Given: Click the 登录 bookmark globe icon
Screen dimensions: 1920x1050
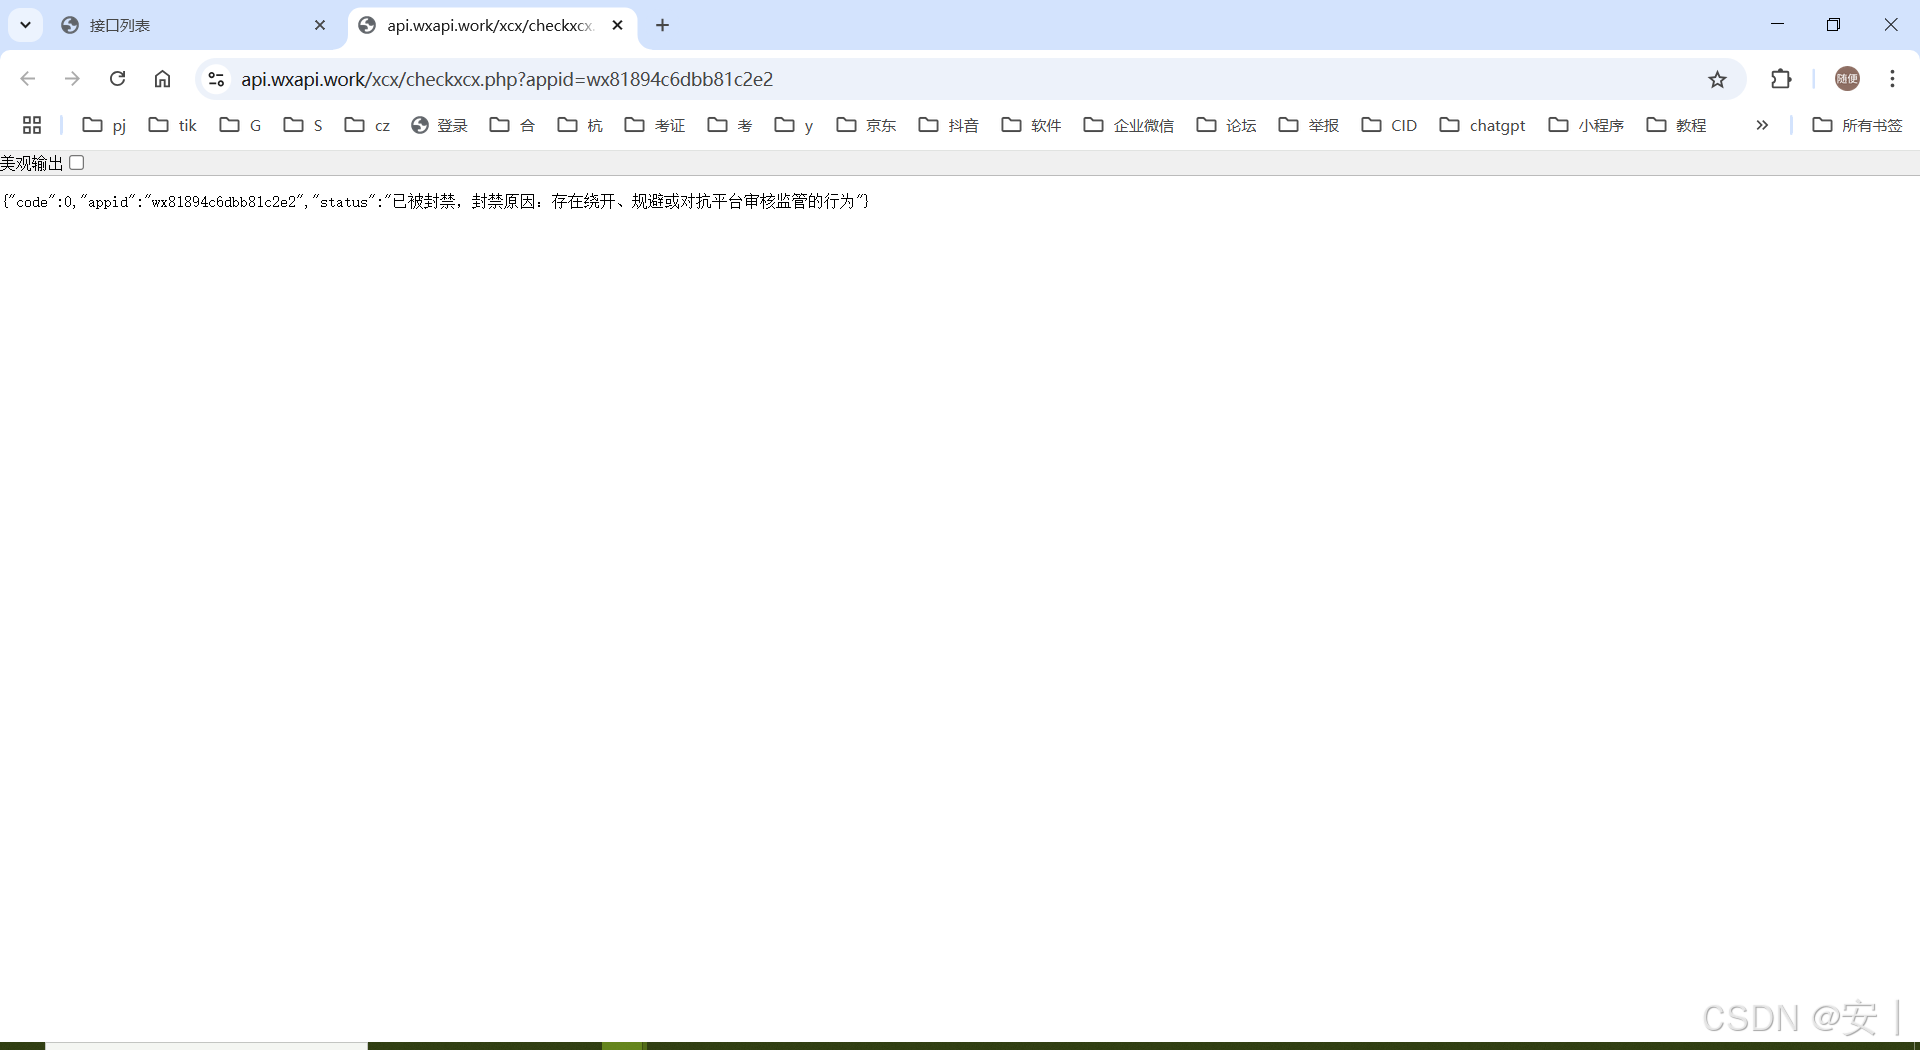Looking at the screenshot, I should click(x=420, y=125).
